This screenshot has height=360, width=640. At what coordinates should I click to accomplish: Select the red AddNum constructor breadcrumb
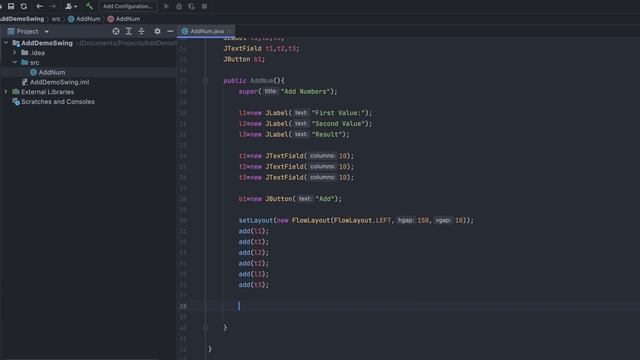pyautogui.click(x=124, y=19)
